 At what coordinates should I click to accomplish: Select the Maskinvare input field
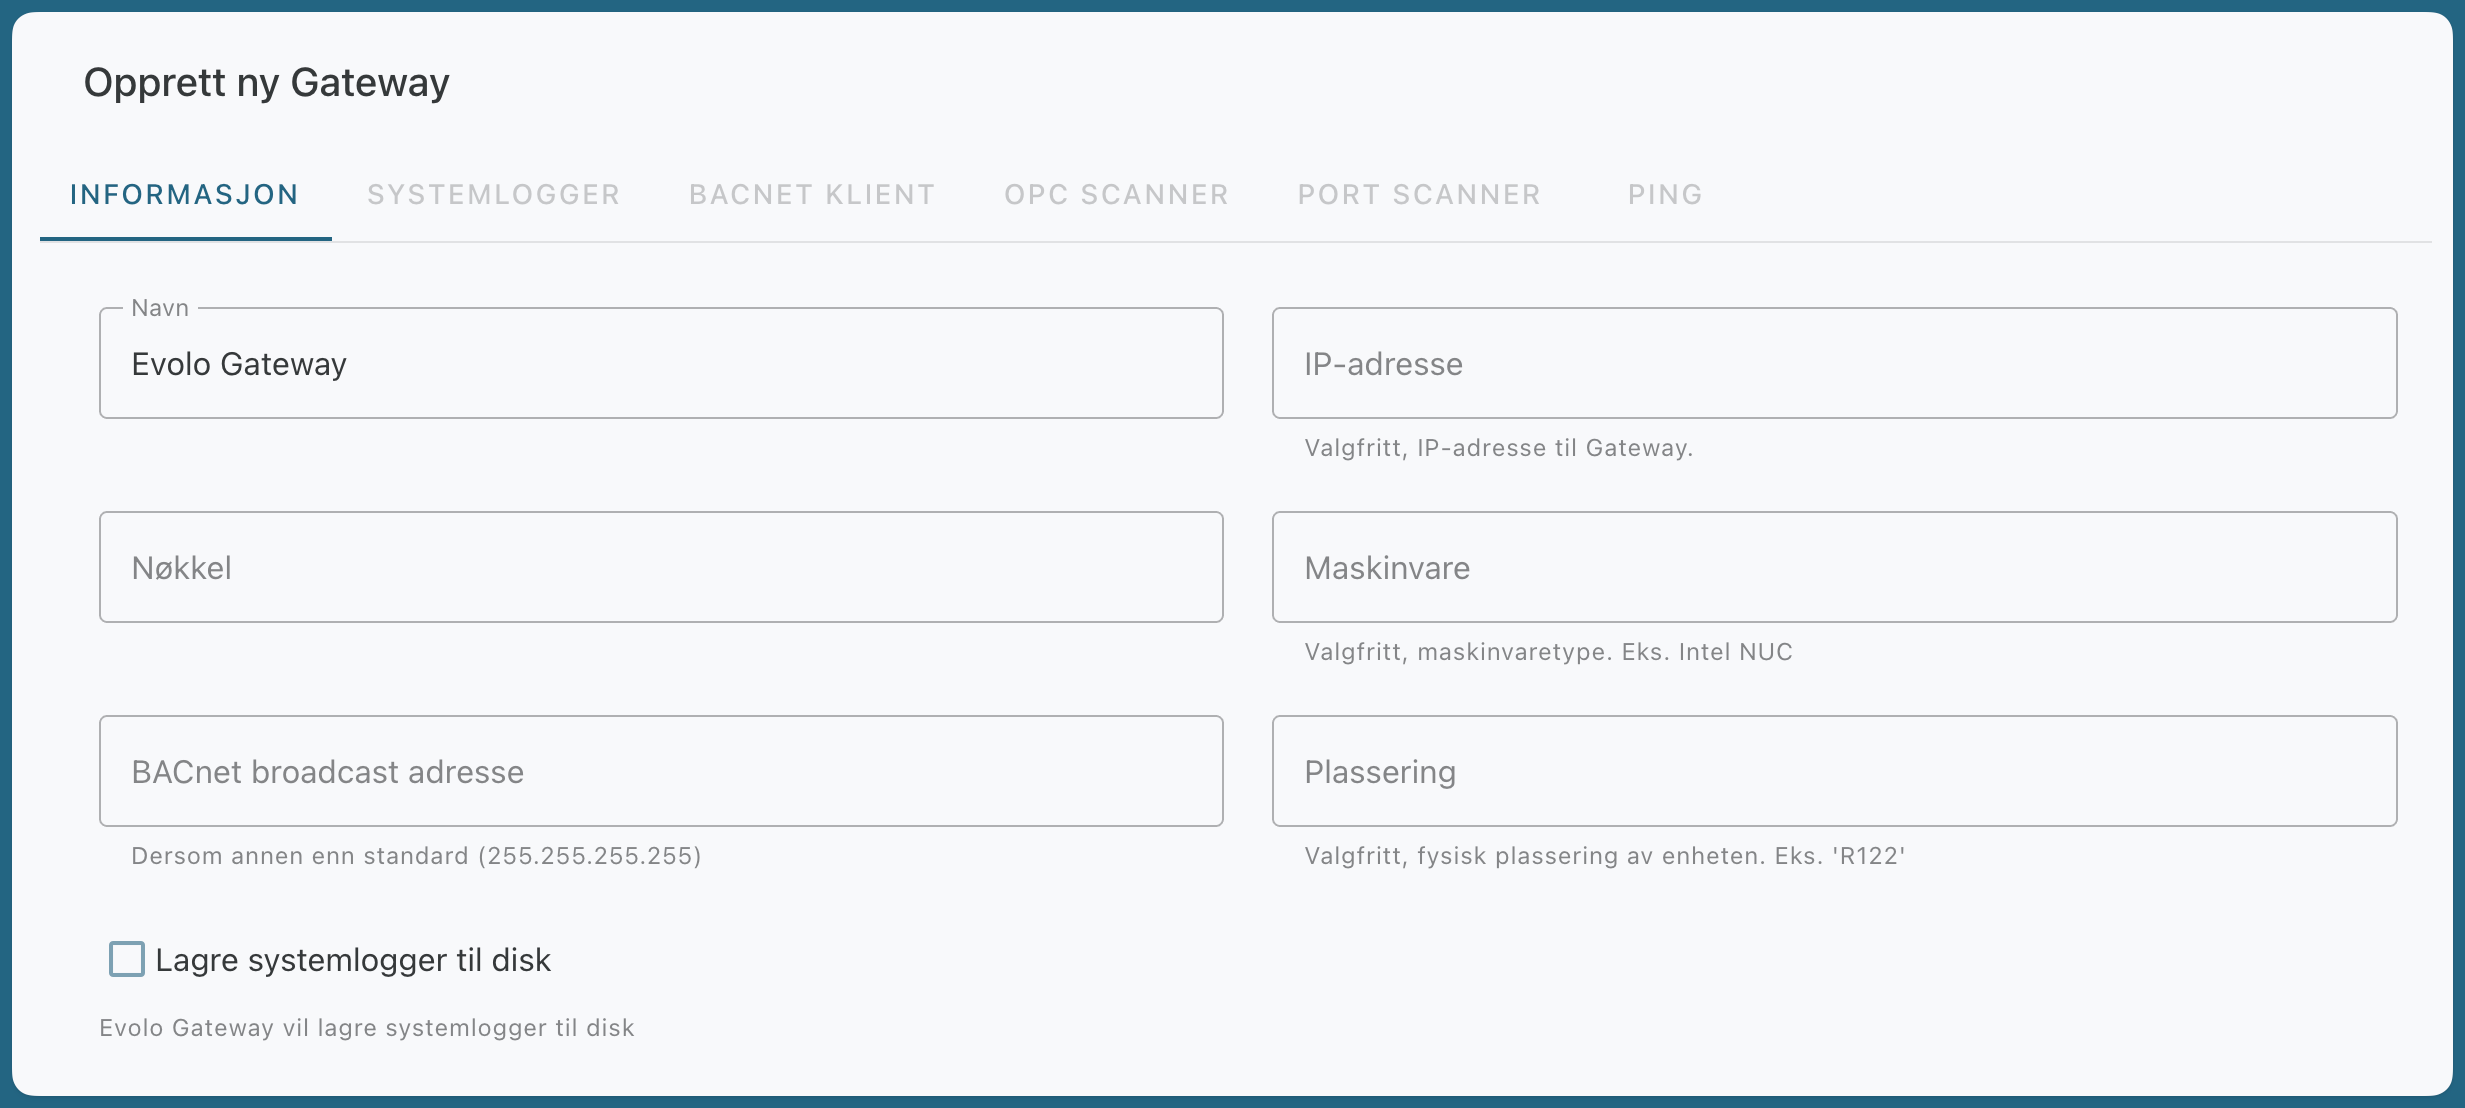click(x=1834, y=567)
